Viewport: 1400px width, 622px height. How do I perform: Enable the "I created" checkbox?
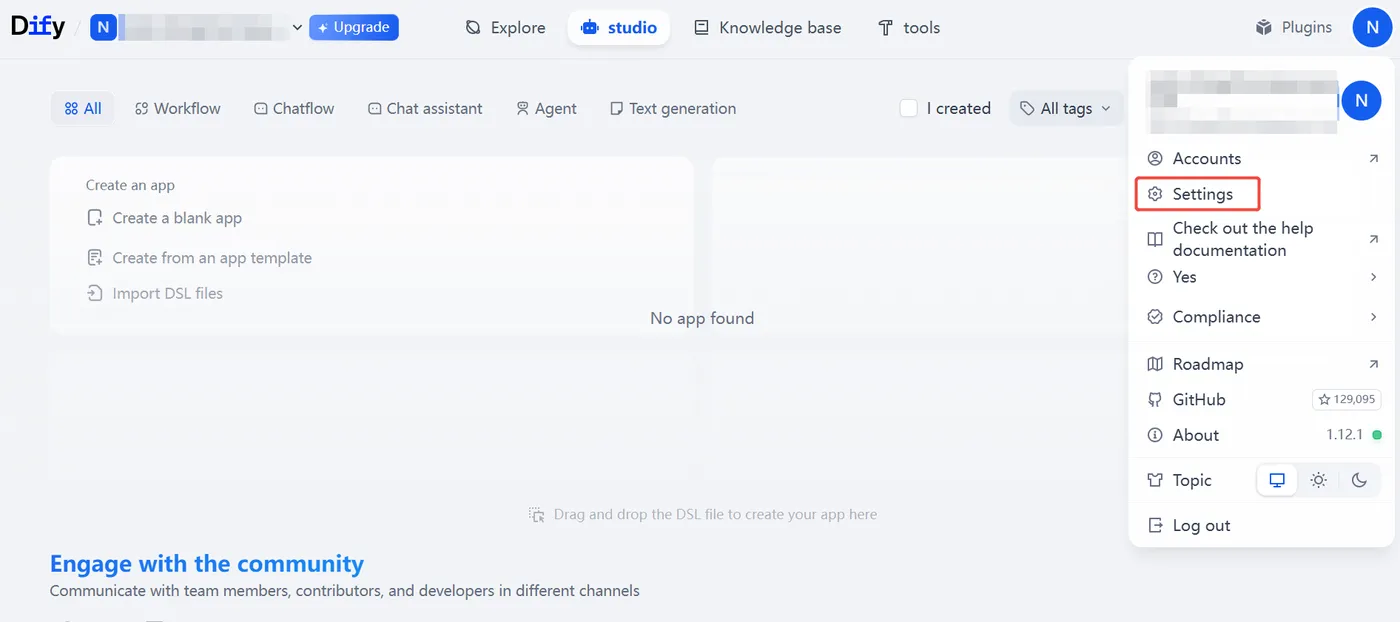coord(909,108)
